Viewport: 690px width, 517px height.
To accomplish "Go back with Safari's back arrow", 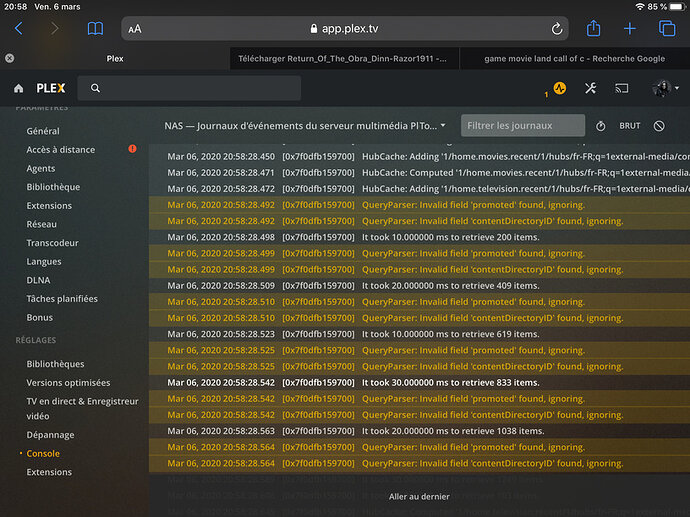I will (18, 29).
